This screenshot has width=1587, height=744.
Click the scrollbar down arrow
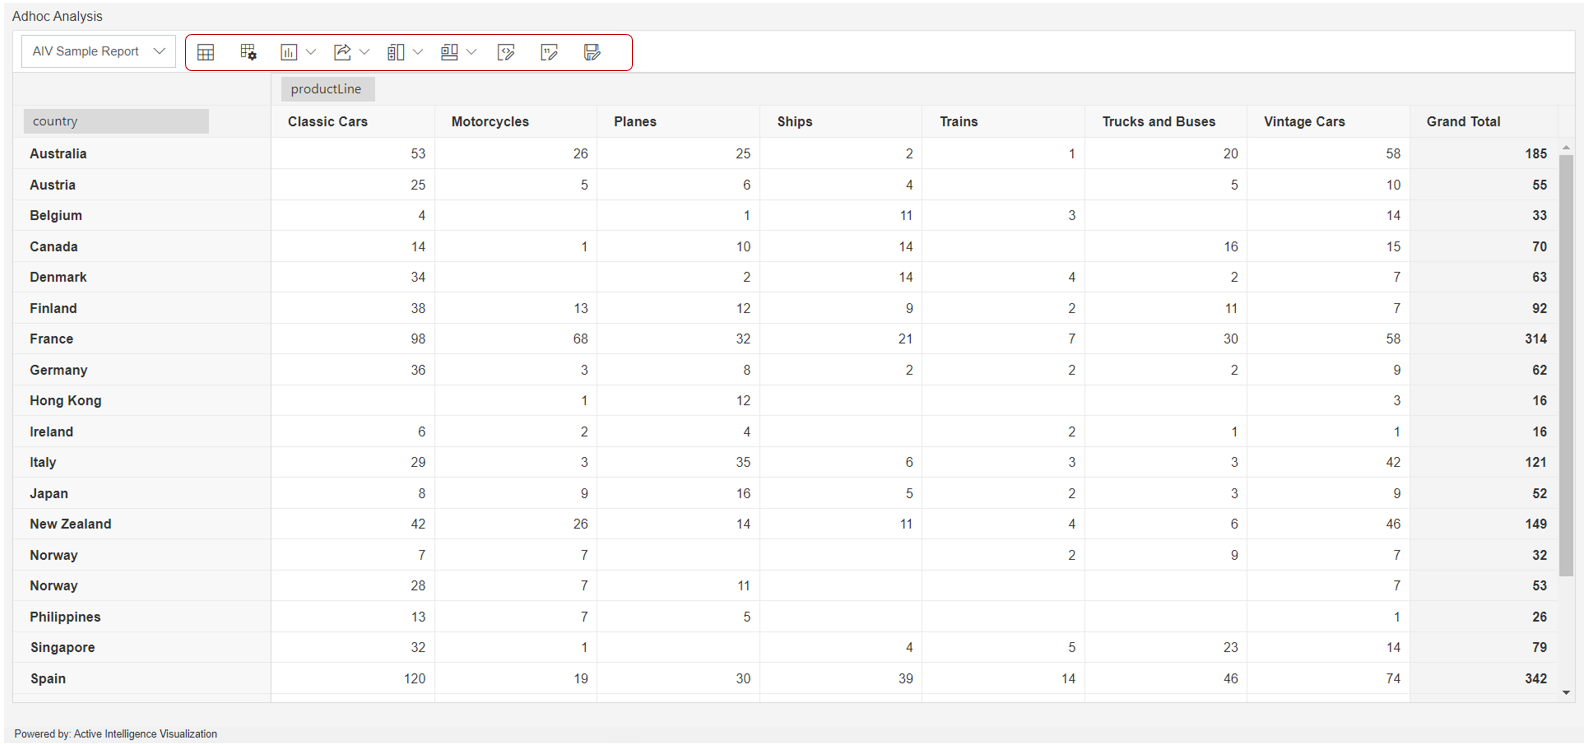click(x=1566, y=693)
